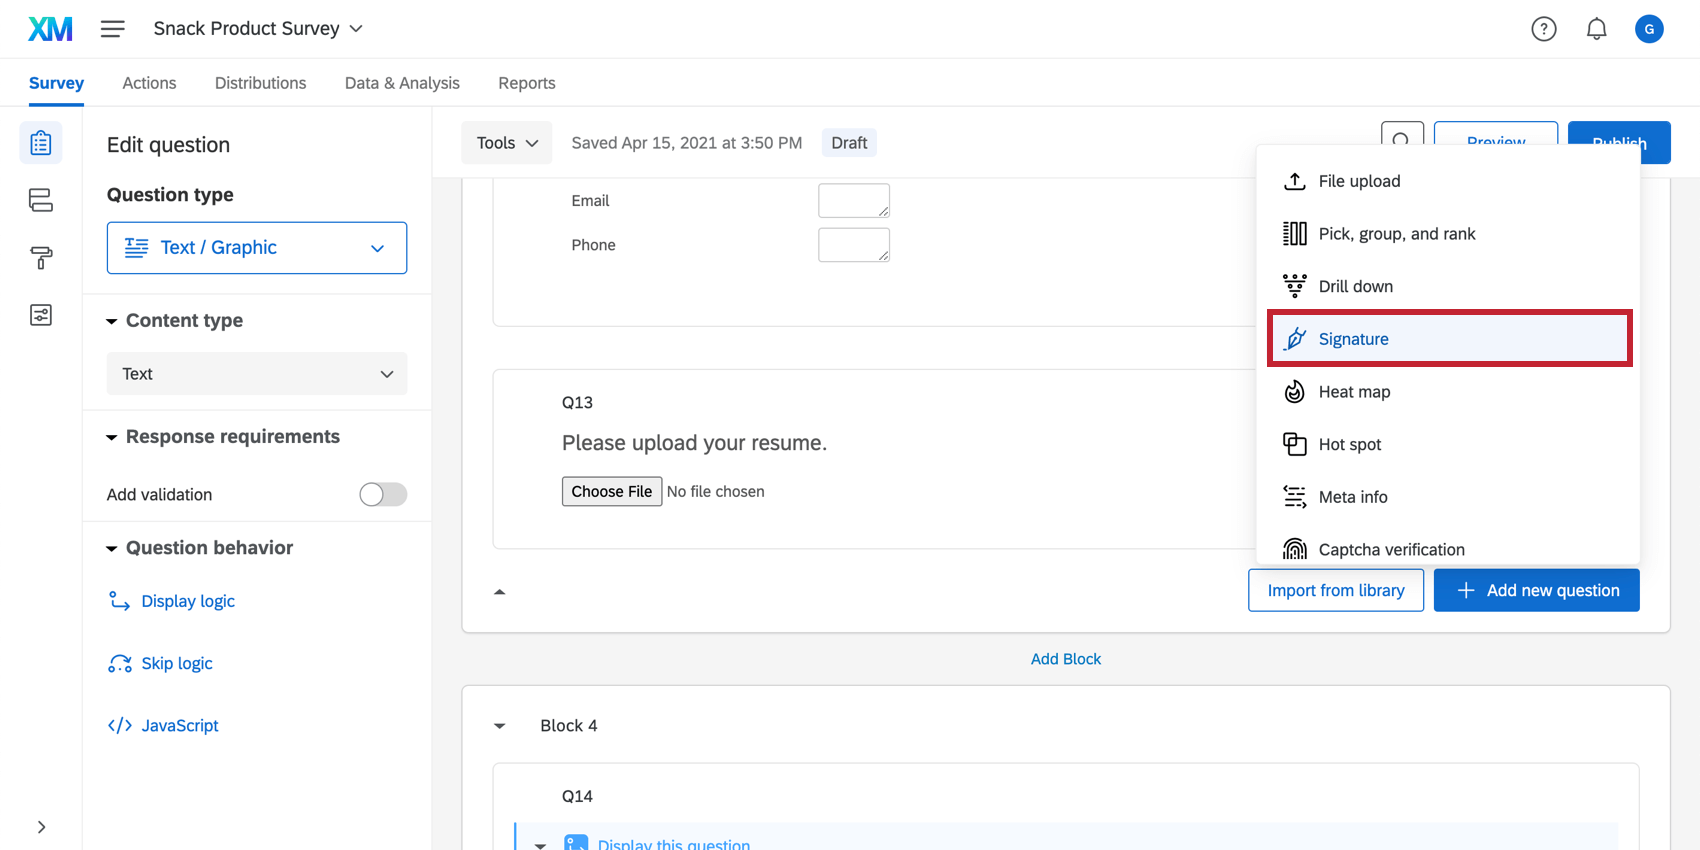Open Survey options sidebar icon
1700x850 pixels.
tap(41, 315)
